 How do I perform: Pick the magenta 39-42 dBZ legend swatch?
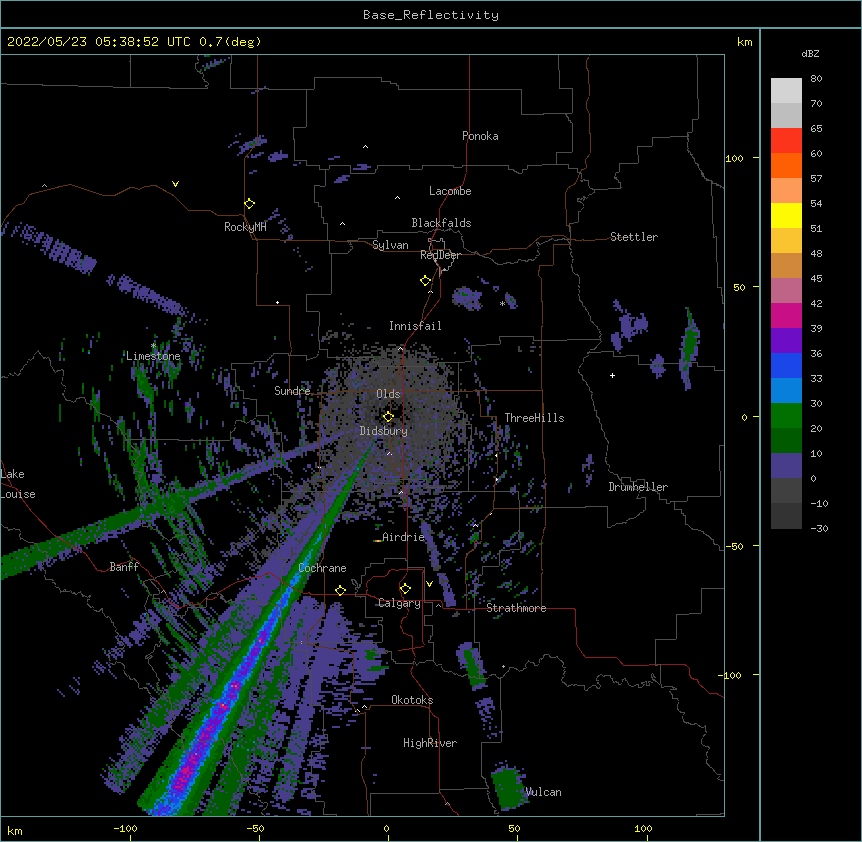(786, 315)
